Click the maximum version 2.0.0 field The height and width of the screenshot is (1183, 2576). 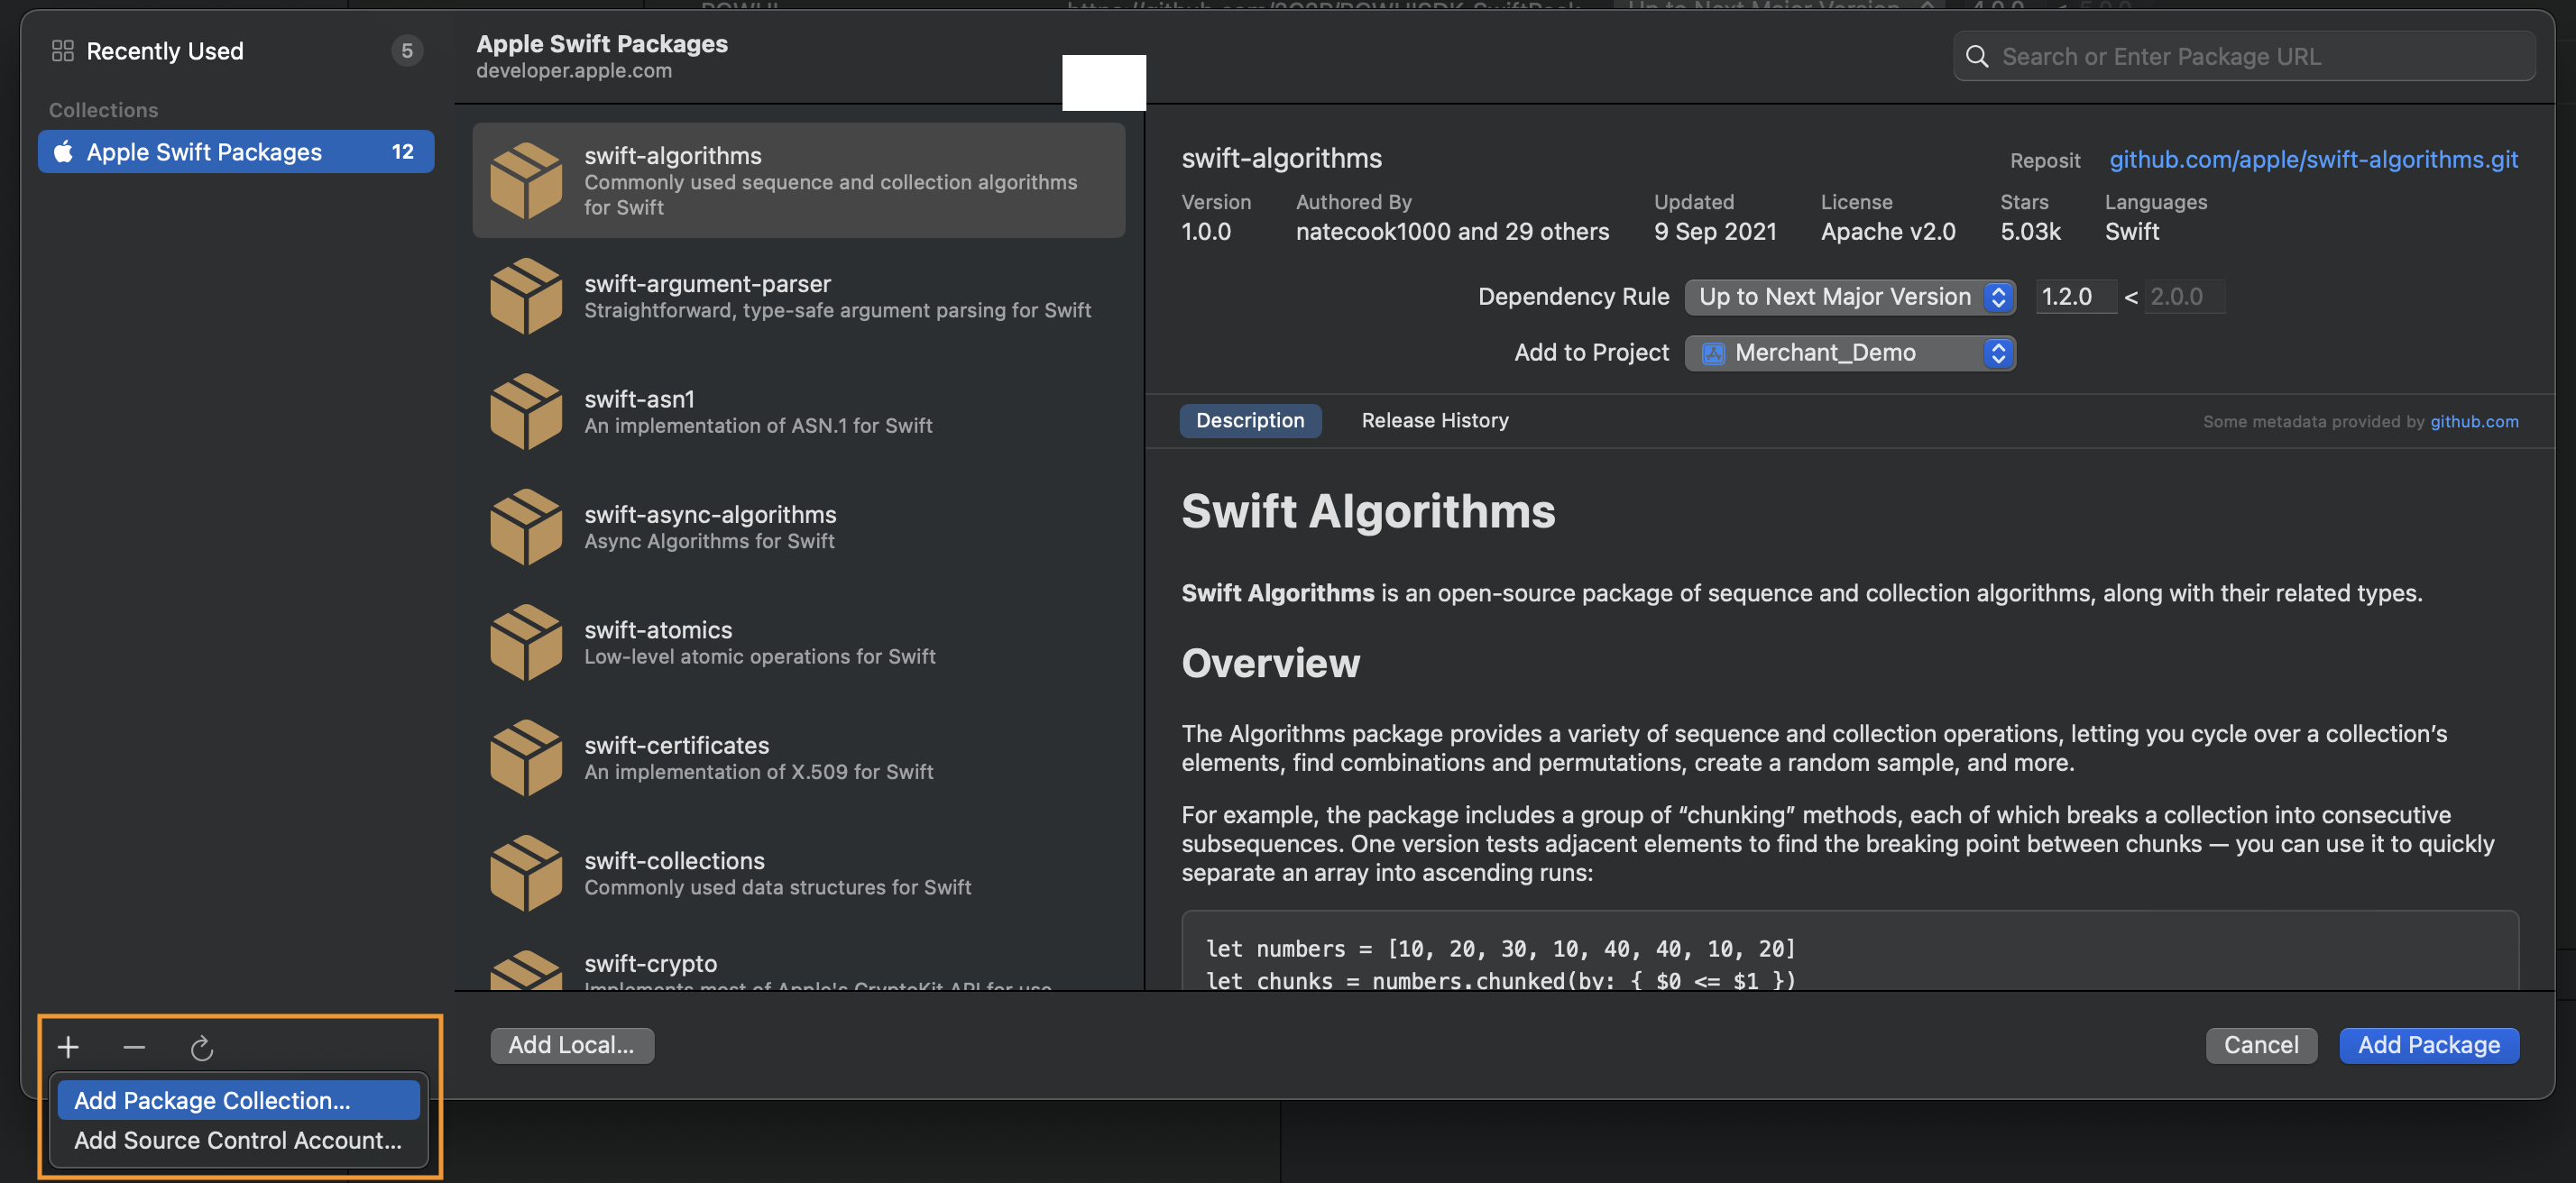click(2185, 297)
